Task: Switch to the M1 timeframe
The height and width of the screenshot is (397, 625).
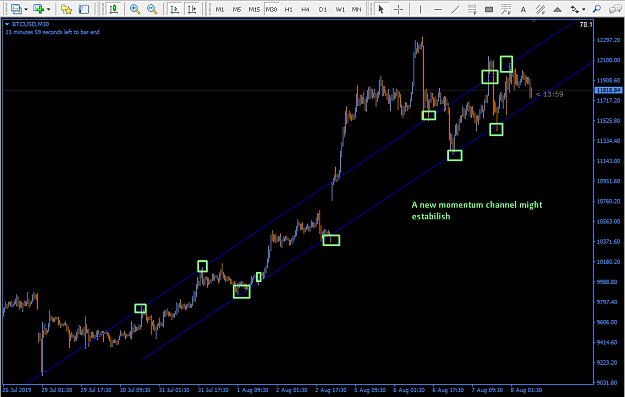Action: tap(220, 9)
